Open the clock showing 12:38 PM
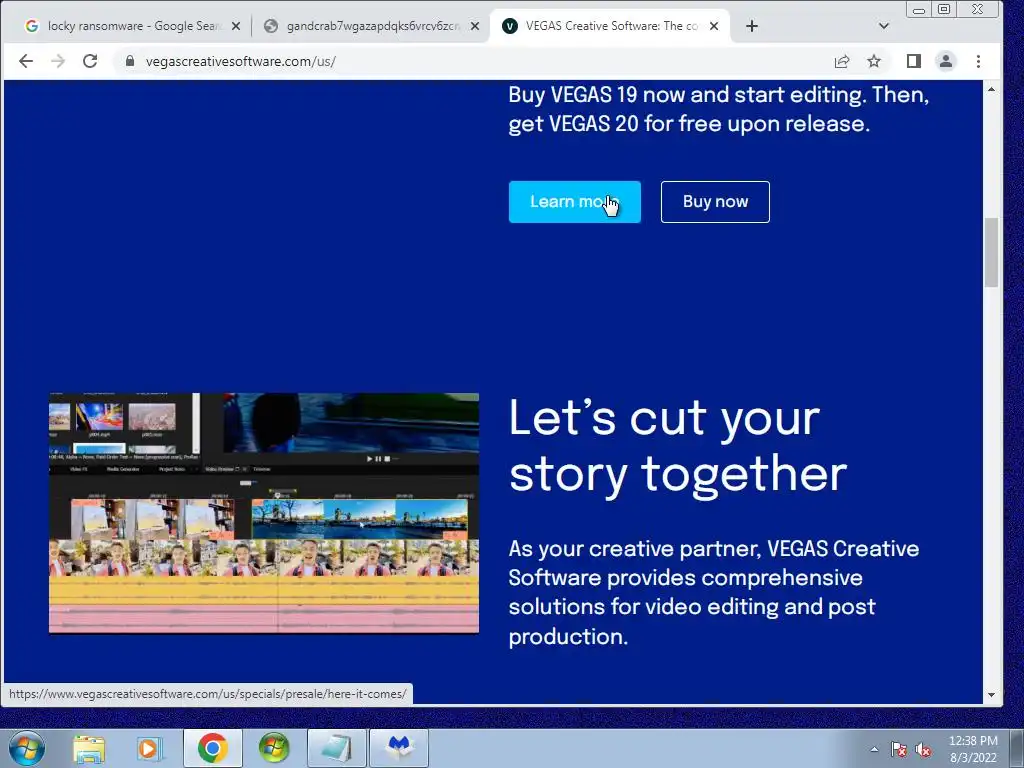 (973, 749)
